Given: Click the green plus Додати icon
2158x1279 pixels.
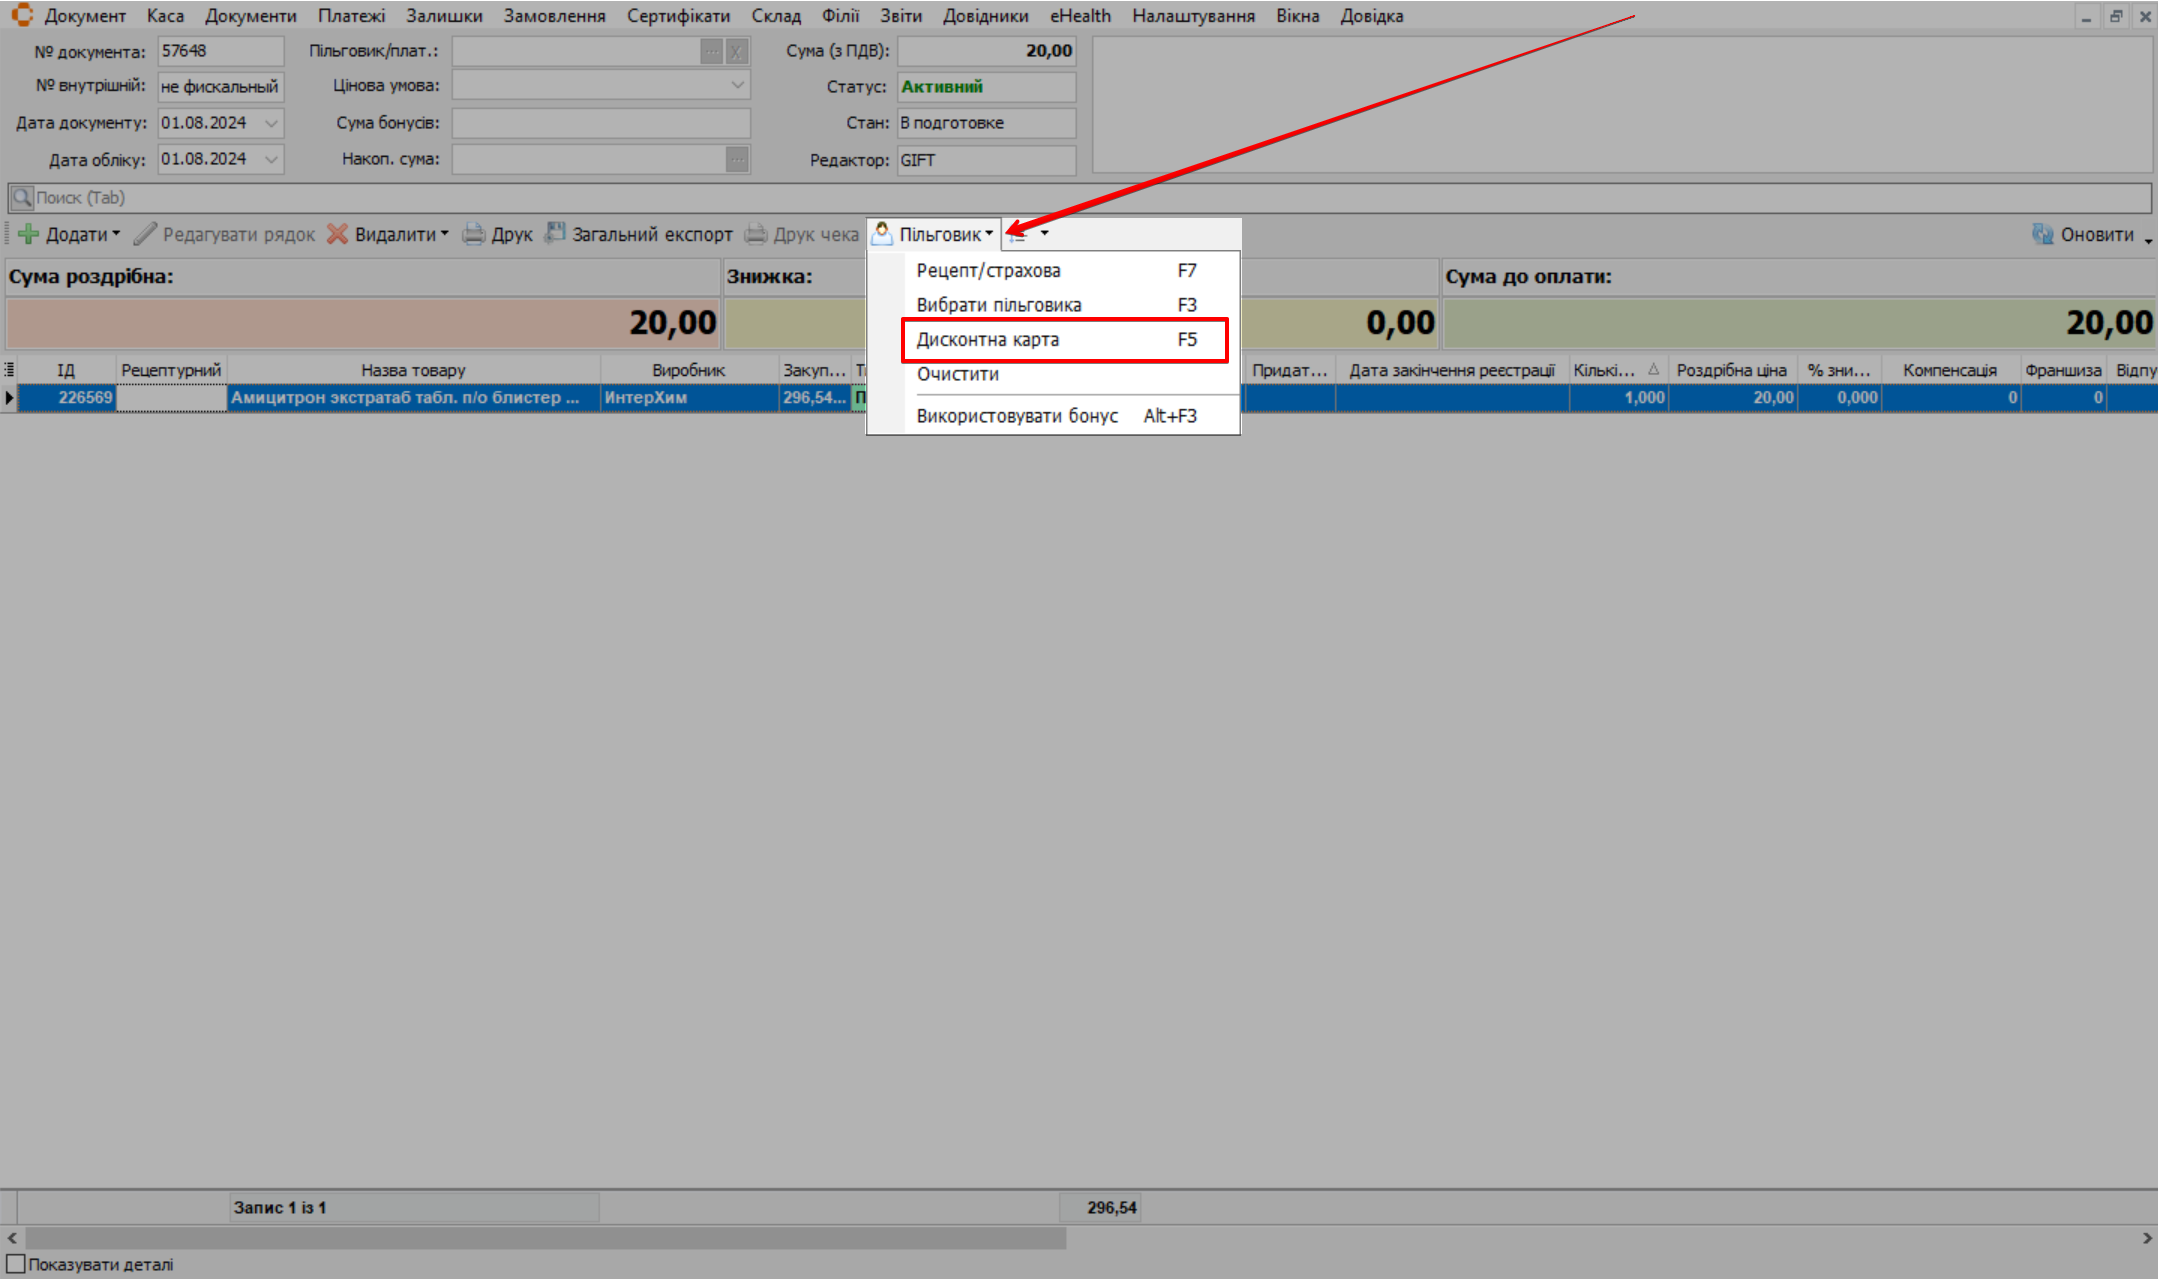Looking at the screenshot, I should [28, 234].
